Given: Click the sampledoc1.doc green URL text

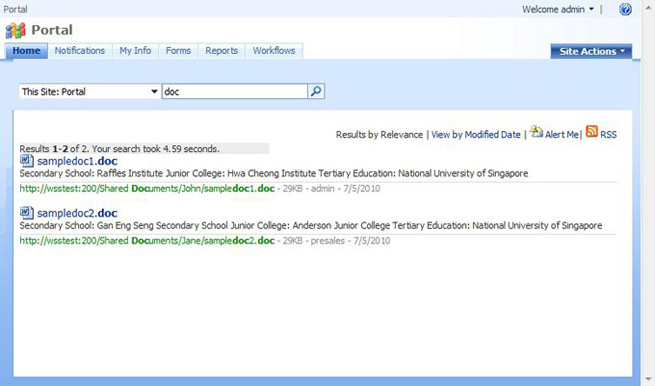Looking at the screenshot, I should point(147,188).
